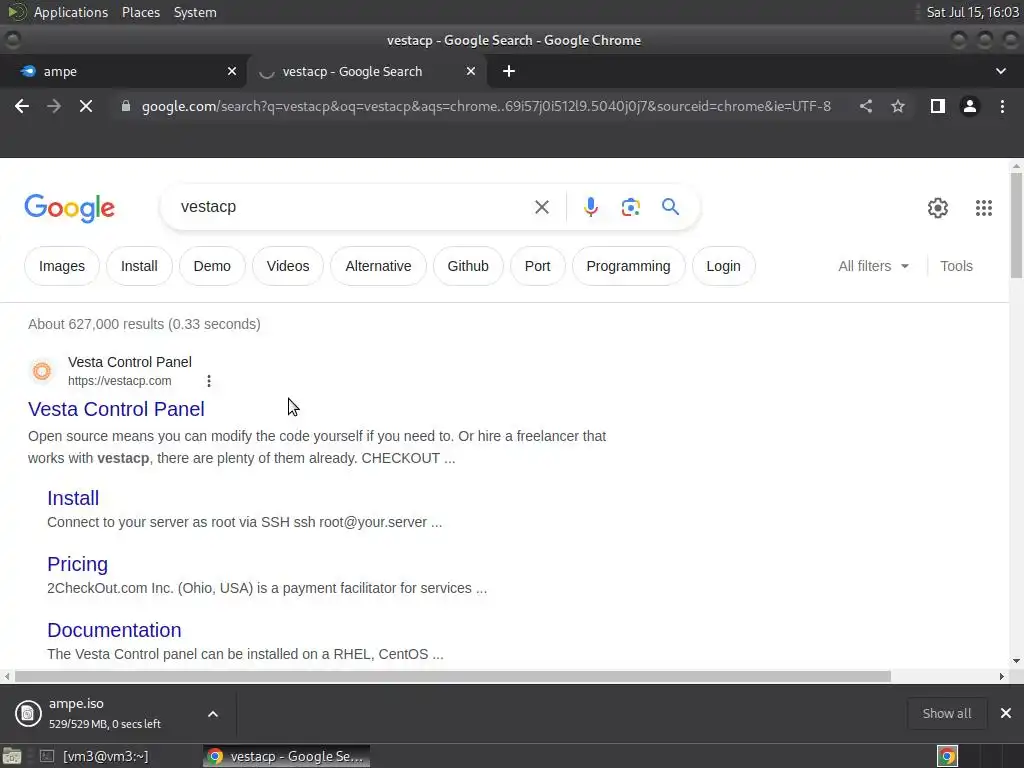Image resolution: width=1024 pixels, height=768 pixels.
Task: Open more options for vestacp.com result
Action: click(209, 381)
